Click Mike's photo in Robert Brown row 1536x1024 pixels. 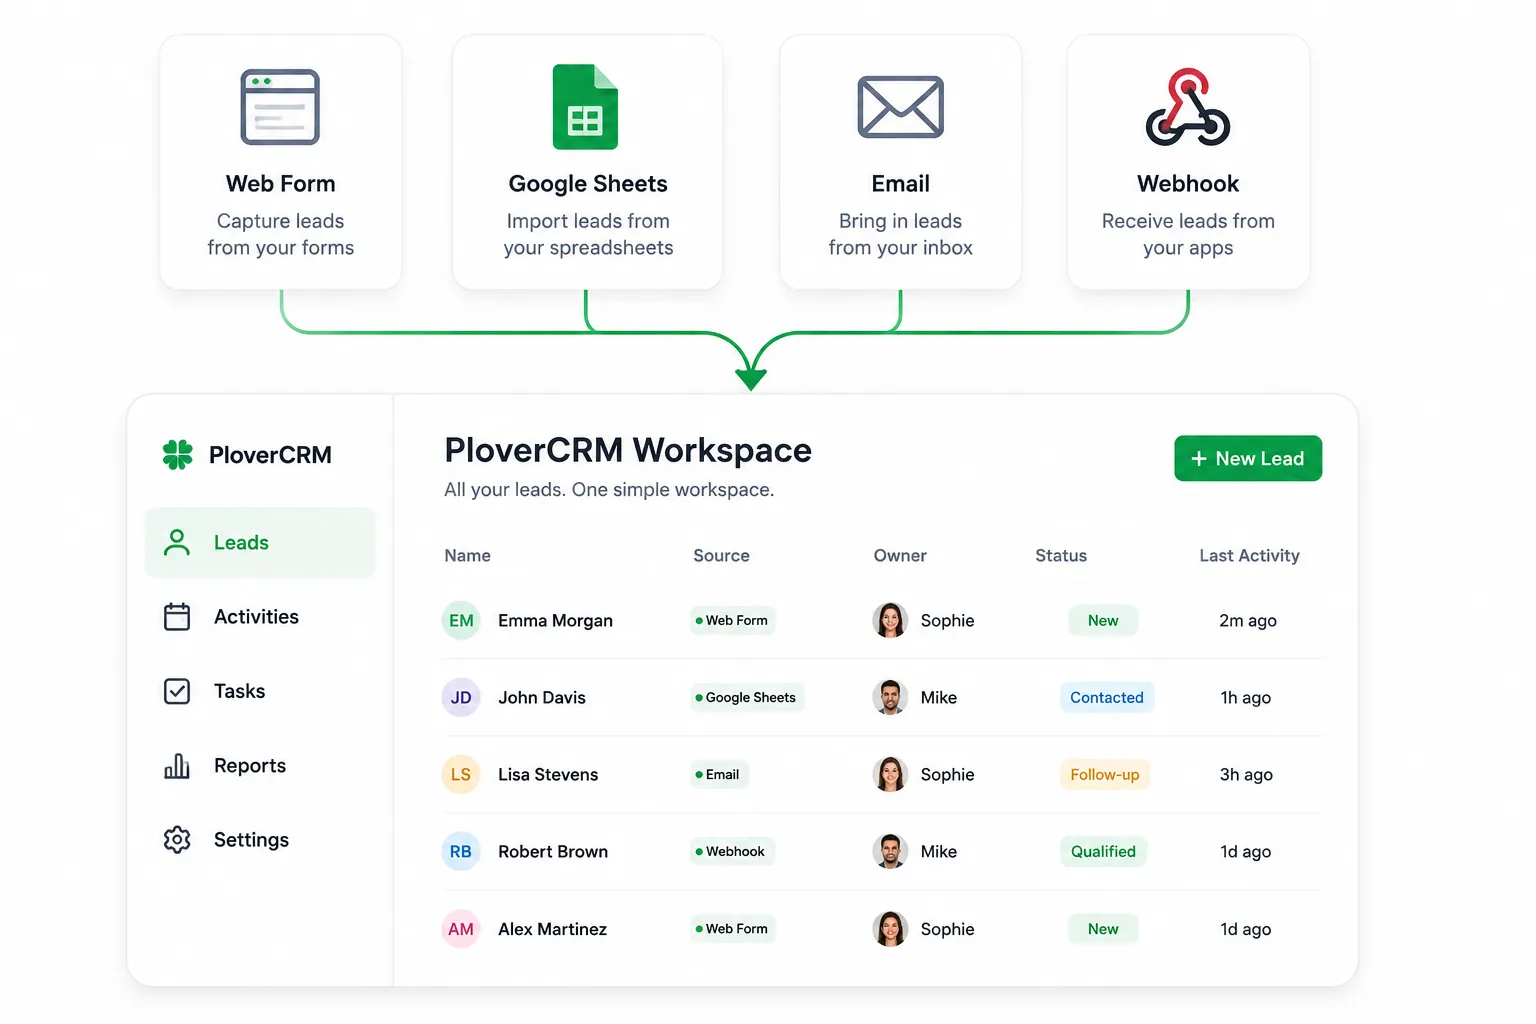[x=890, y=851]
